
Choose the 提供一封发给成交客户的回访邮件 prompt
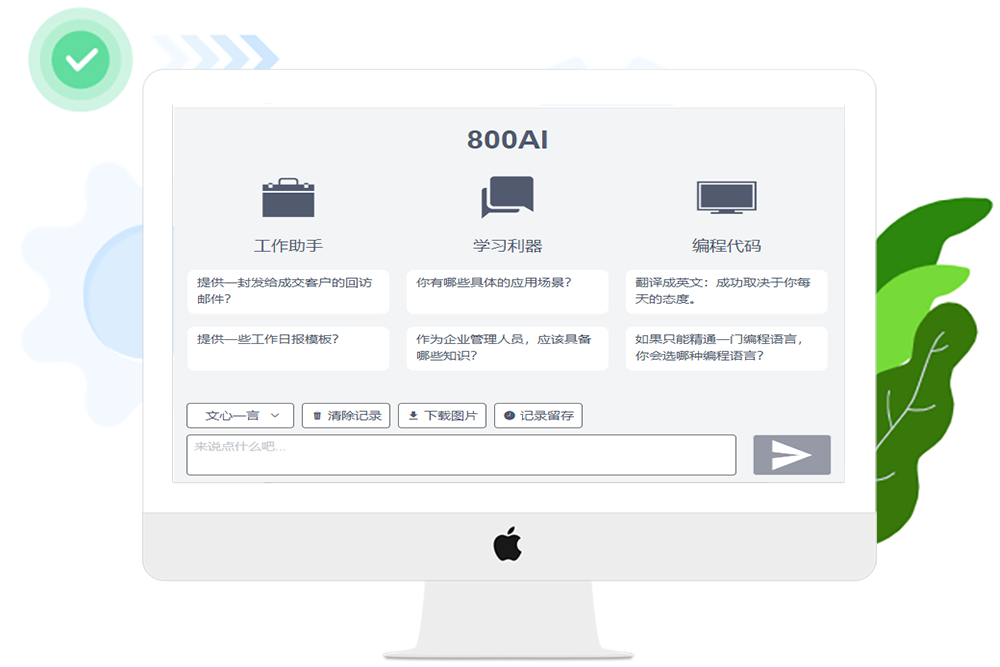pos(288,291)
